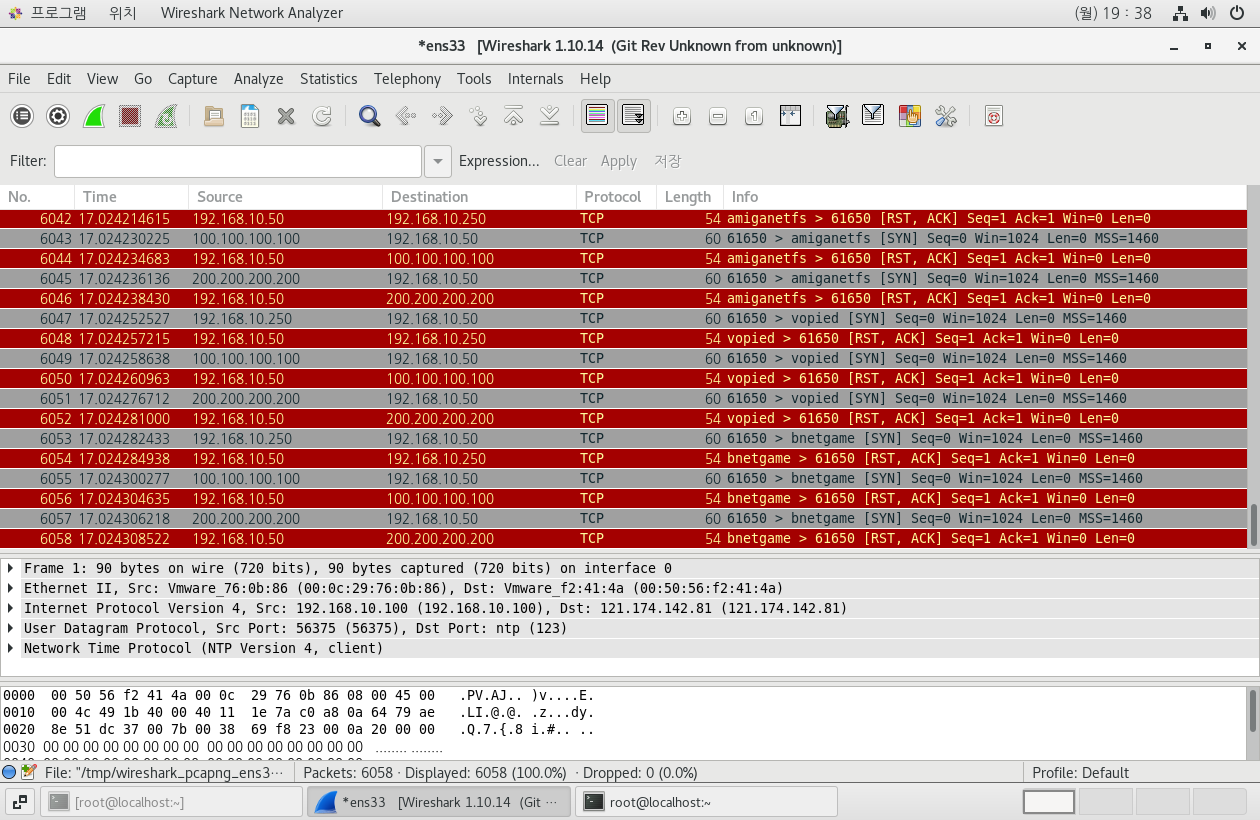Stop the running capture
Screen dimensions: 1260x820
(x=130, y=116)
